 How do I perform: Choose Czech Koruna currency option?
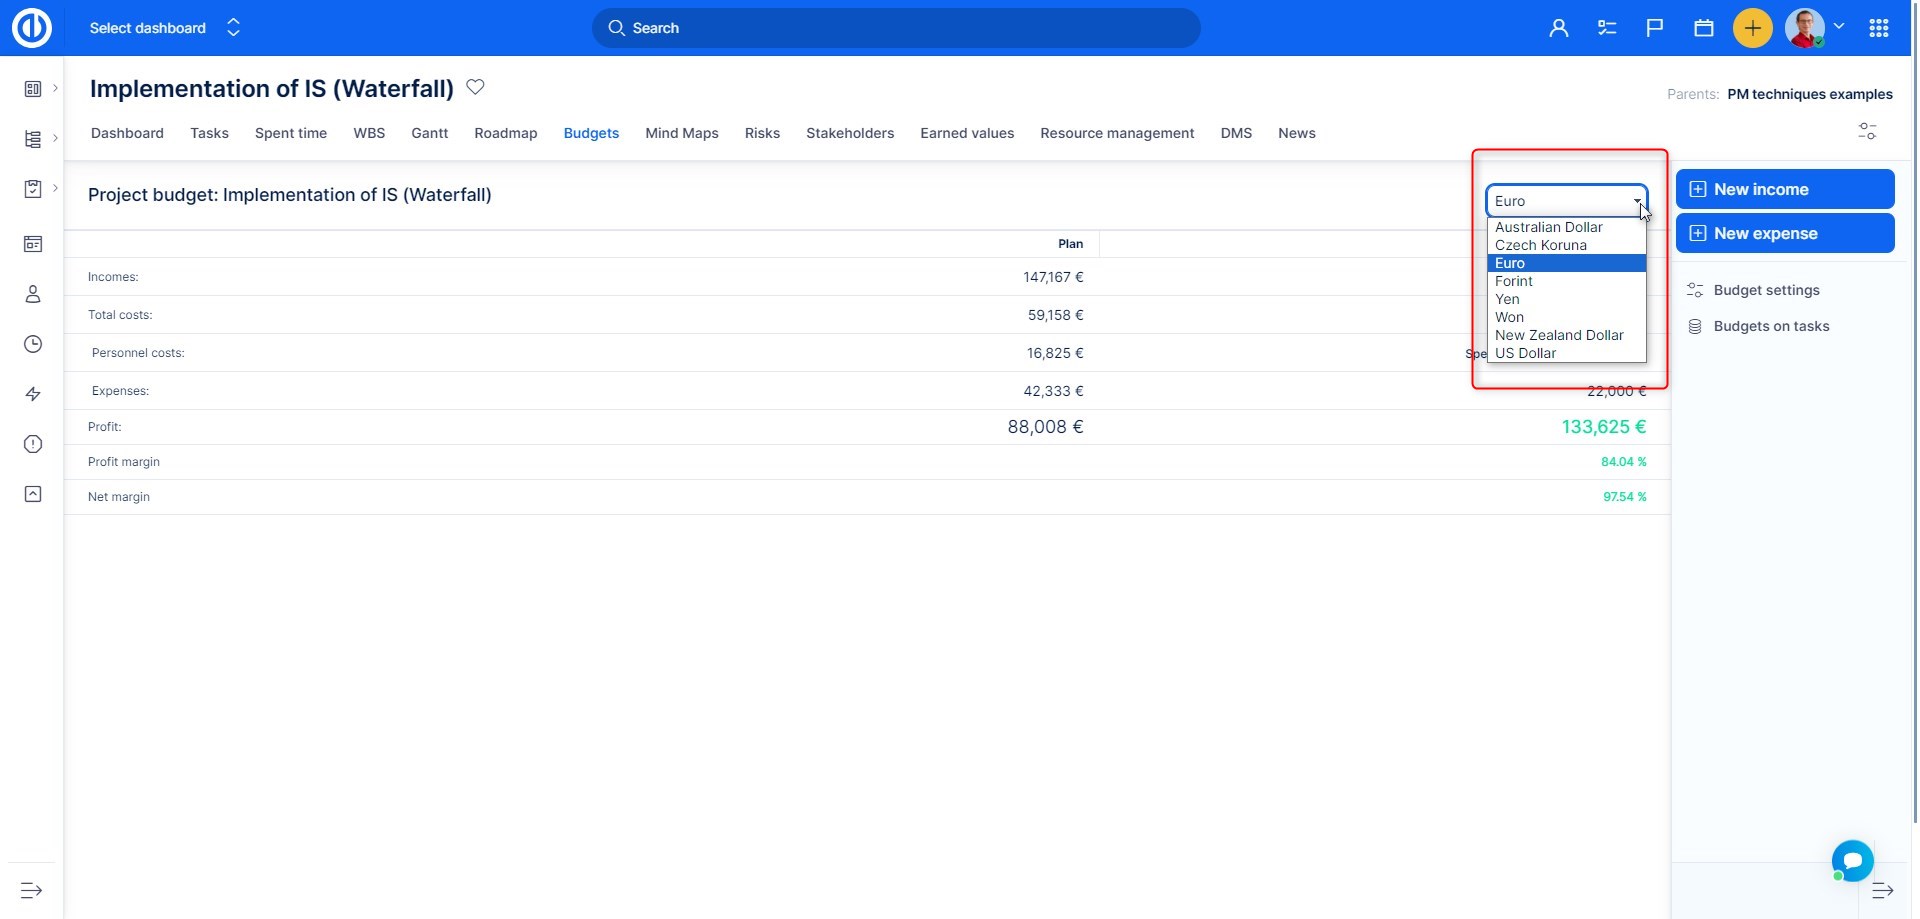[1540, 245]
